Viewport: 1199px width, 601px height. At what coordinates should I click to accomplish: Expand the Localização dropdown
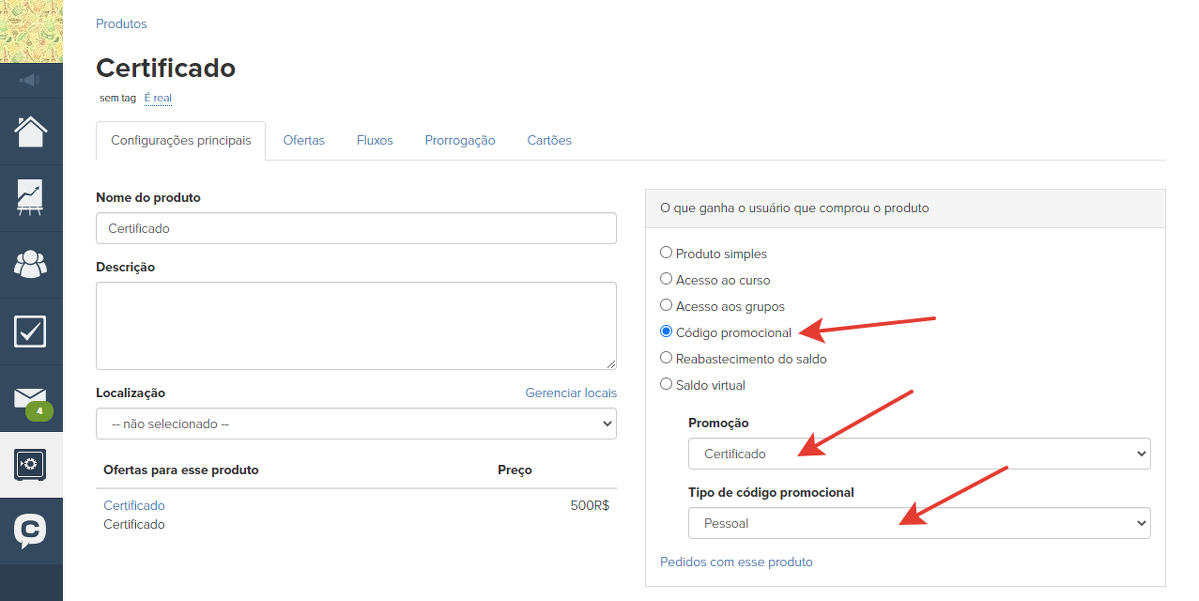(356, 424)
